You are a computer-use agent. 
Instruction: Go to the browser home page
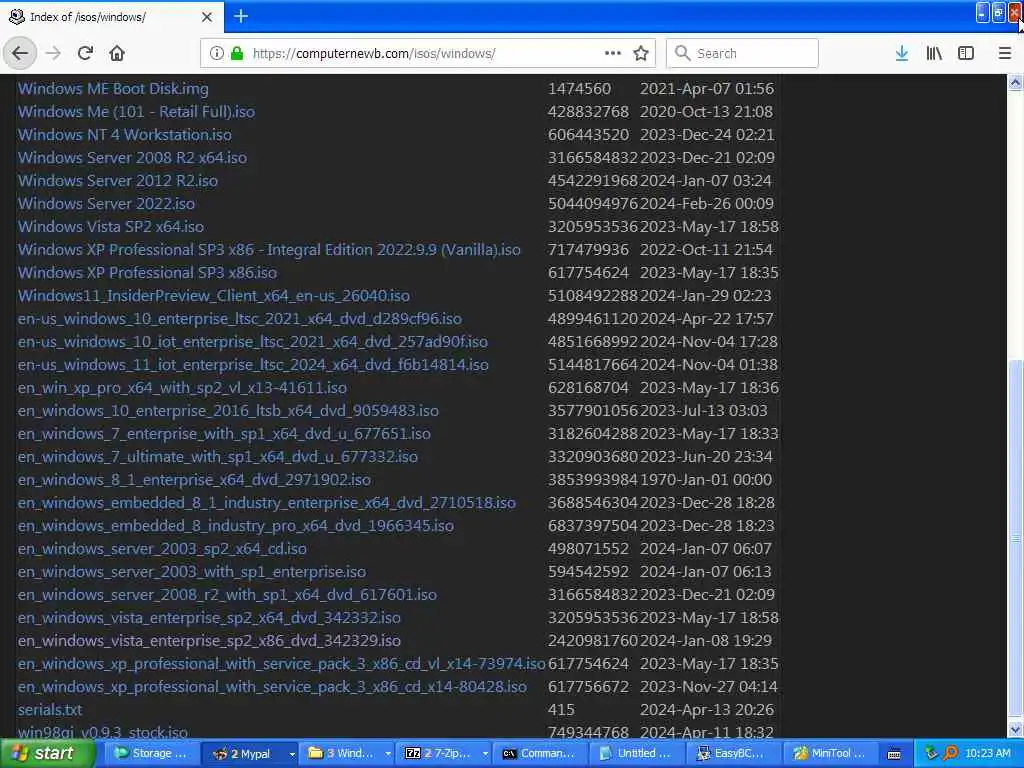tap(117, 53)
